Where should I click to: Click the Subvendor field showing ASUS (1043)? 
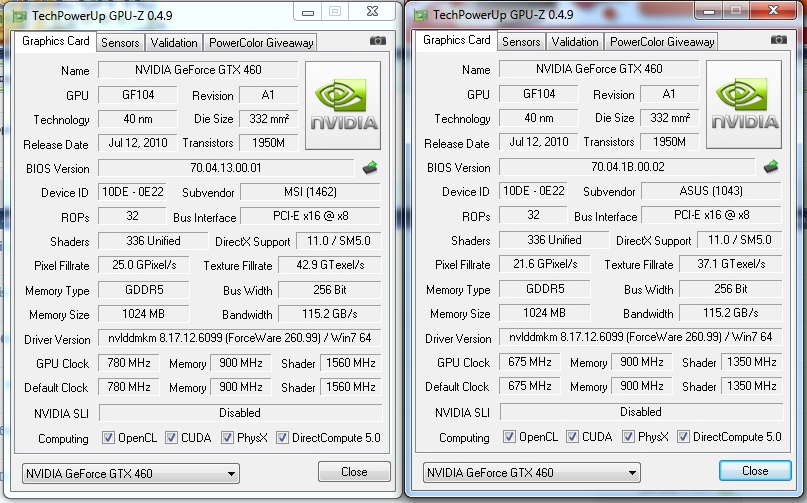tap(711, 191)
